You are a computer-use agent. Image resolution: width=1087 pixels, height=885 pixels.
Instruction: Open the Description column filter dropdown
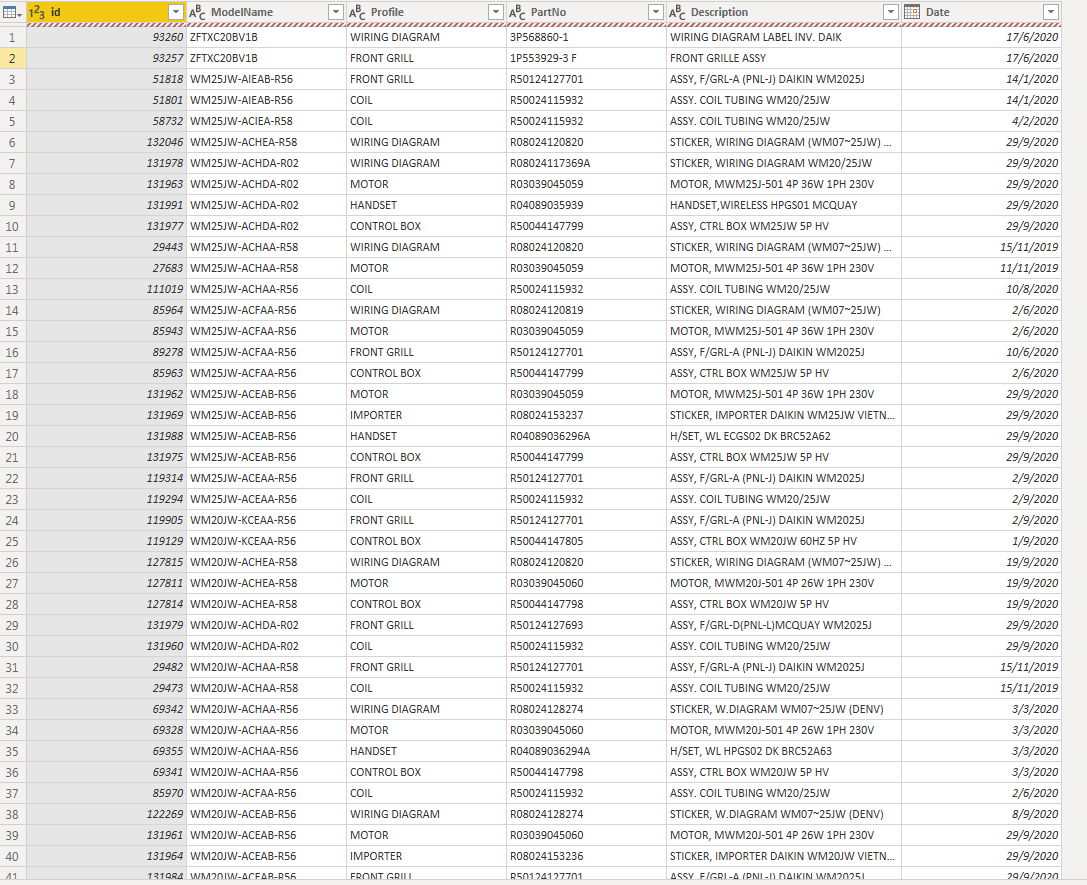pos(891,12)
